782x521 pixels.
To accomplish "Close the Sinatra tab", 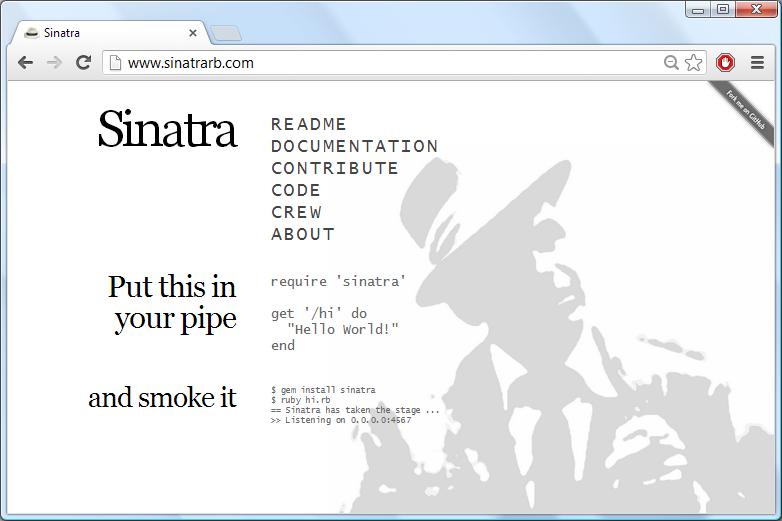I will click(193, 33).
